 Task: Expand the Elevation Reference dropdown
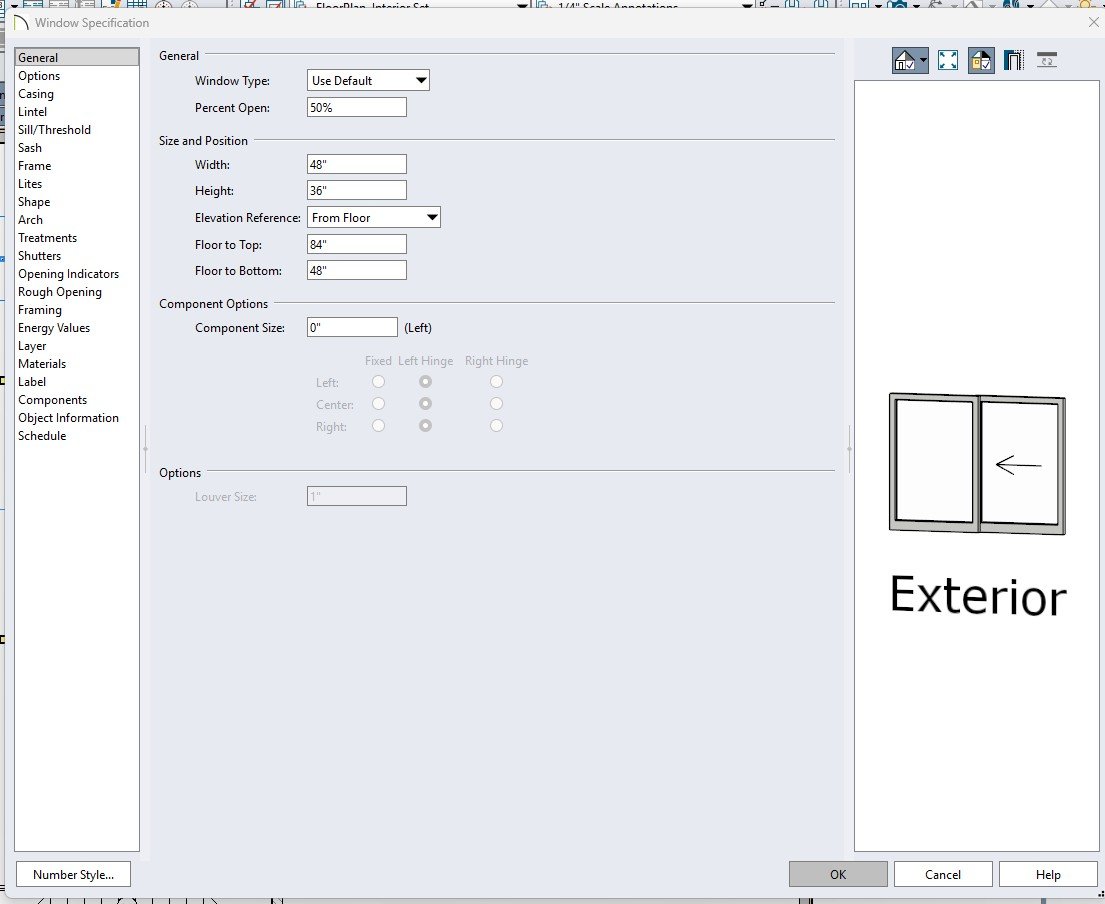tap(374, 217)
